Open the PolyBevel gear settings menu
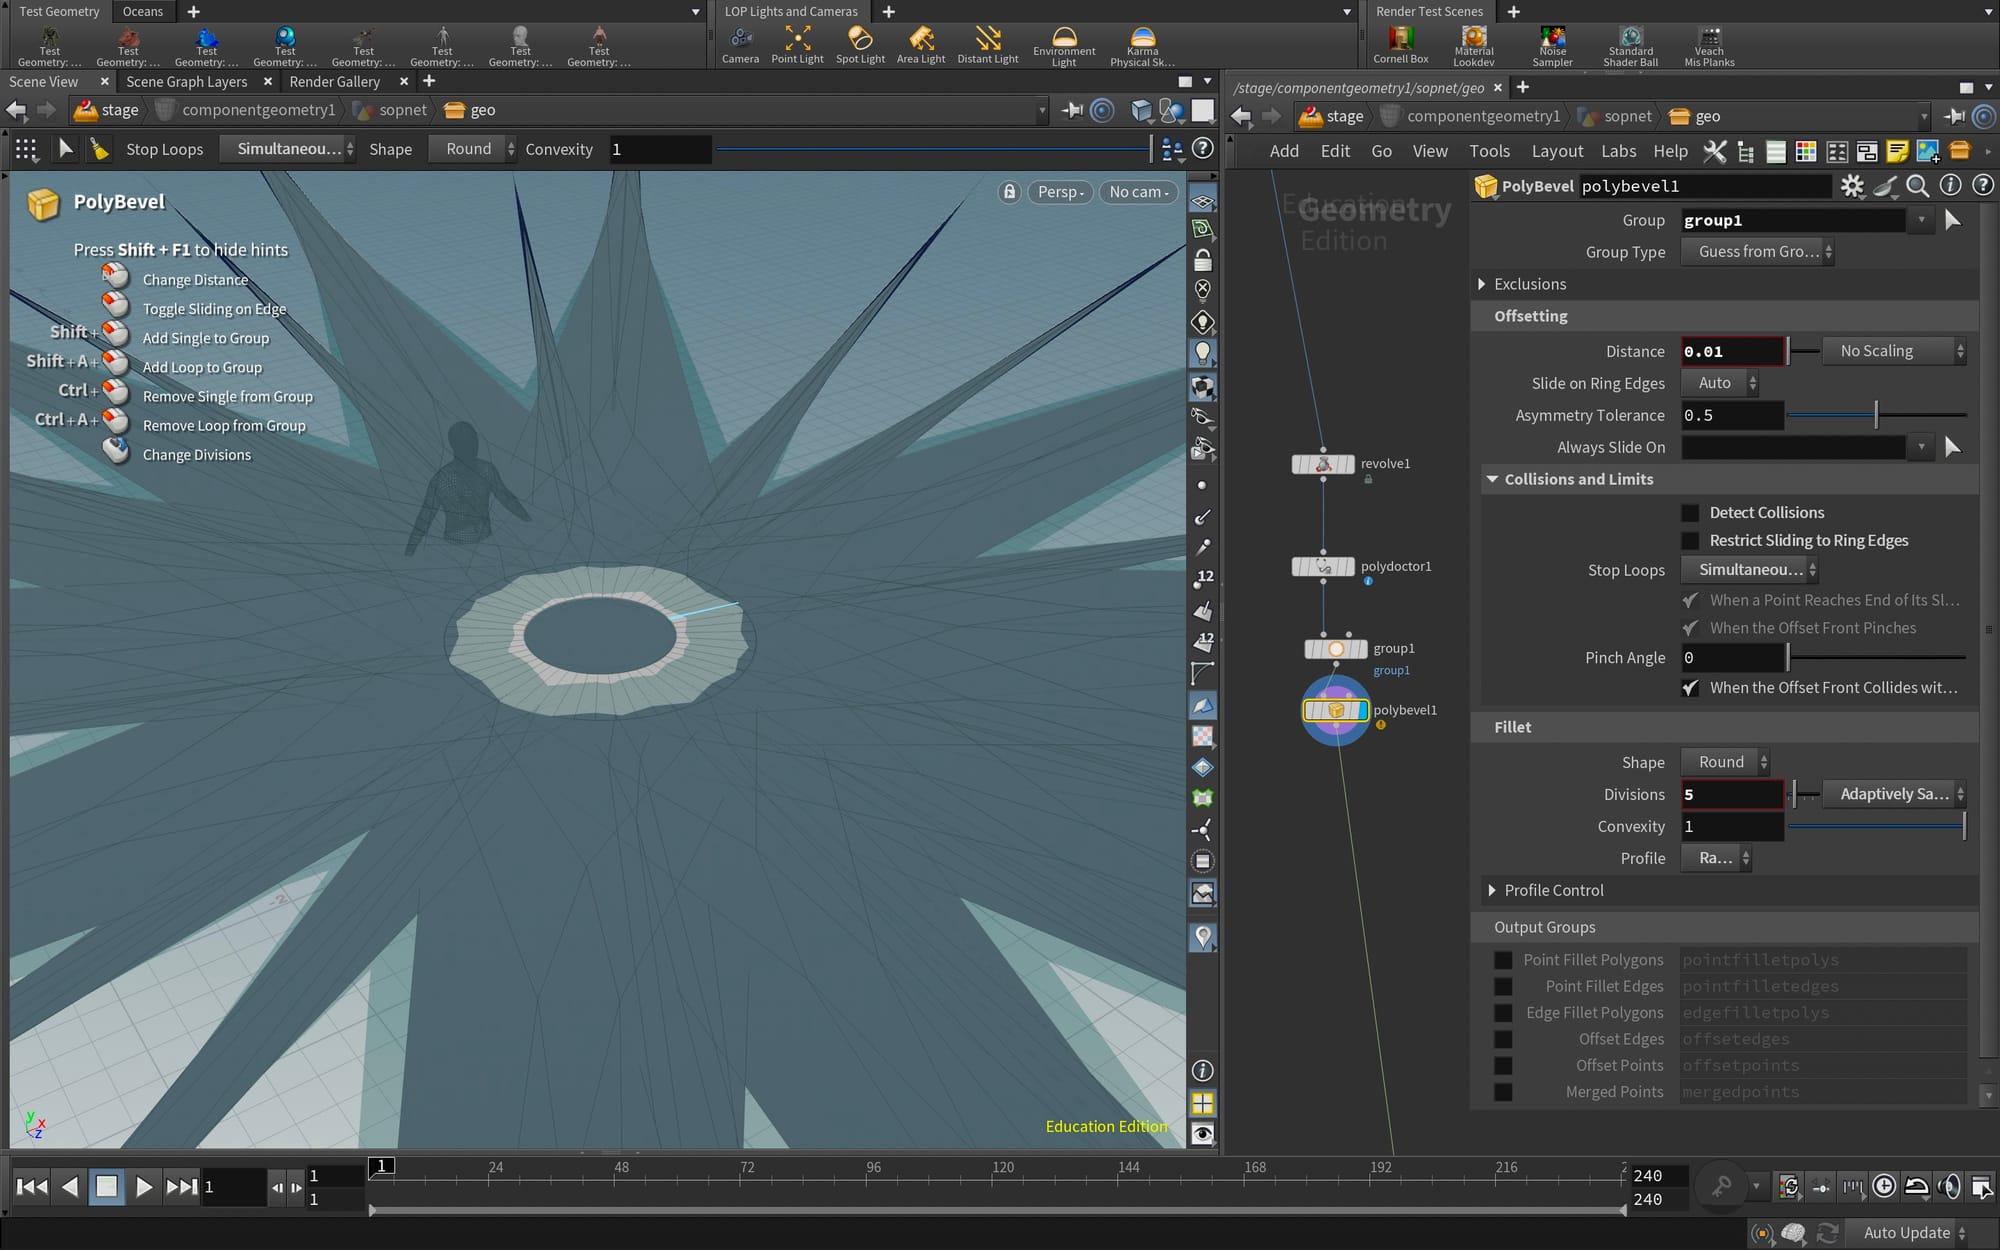Image resolution: width=2000 pixels, height=1250 pixels. 1852,186
